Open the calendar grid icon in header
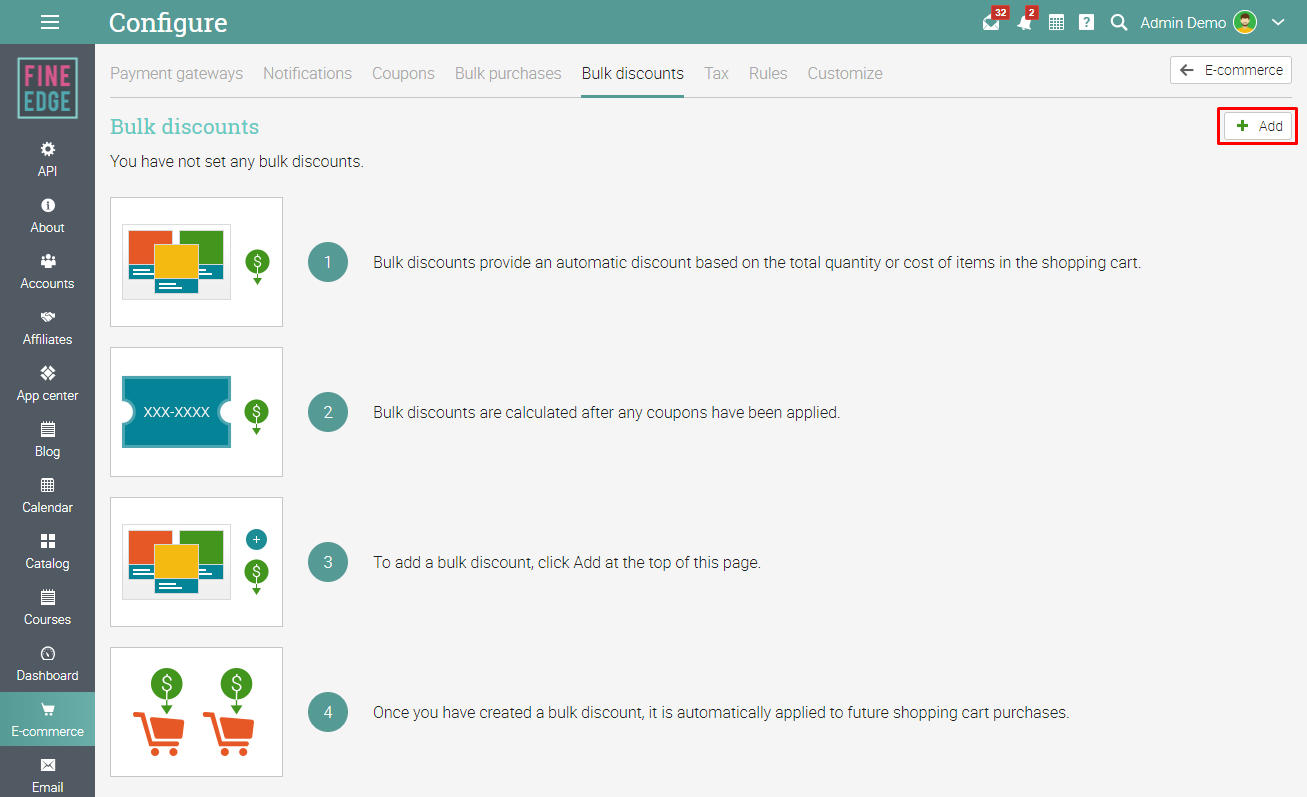 click(1056, 22)
